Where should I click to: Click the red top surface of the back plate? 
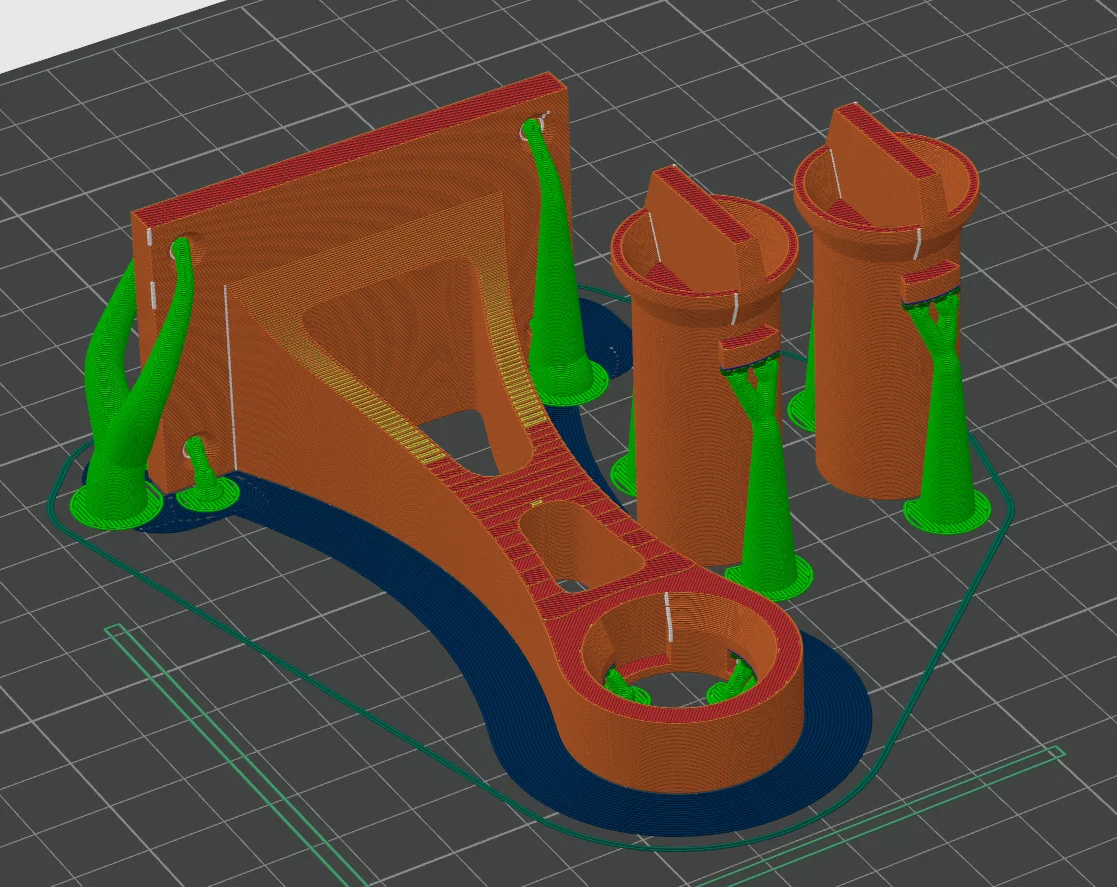click(x=349, y=146)
